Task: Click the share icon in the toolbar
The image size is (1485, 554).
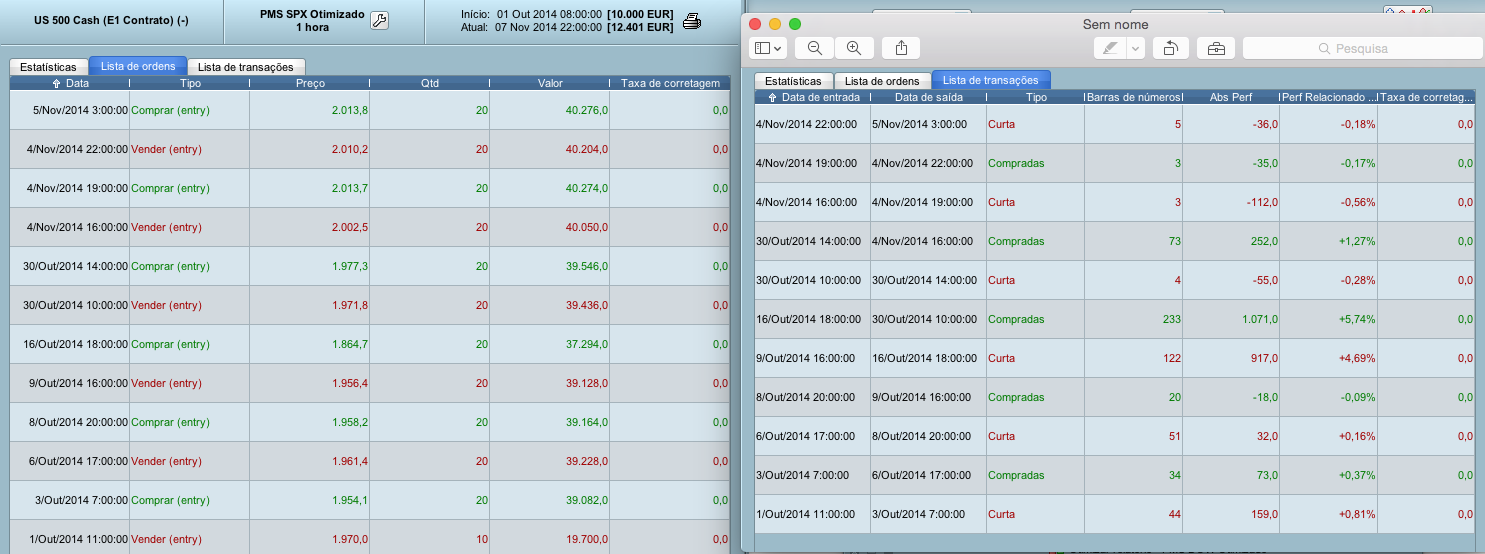Action: tap(901, 48)
